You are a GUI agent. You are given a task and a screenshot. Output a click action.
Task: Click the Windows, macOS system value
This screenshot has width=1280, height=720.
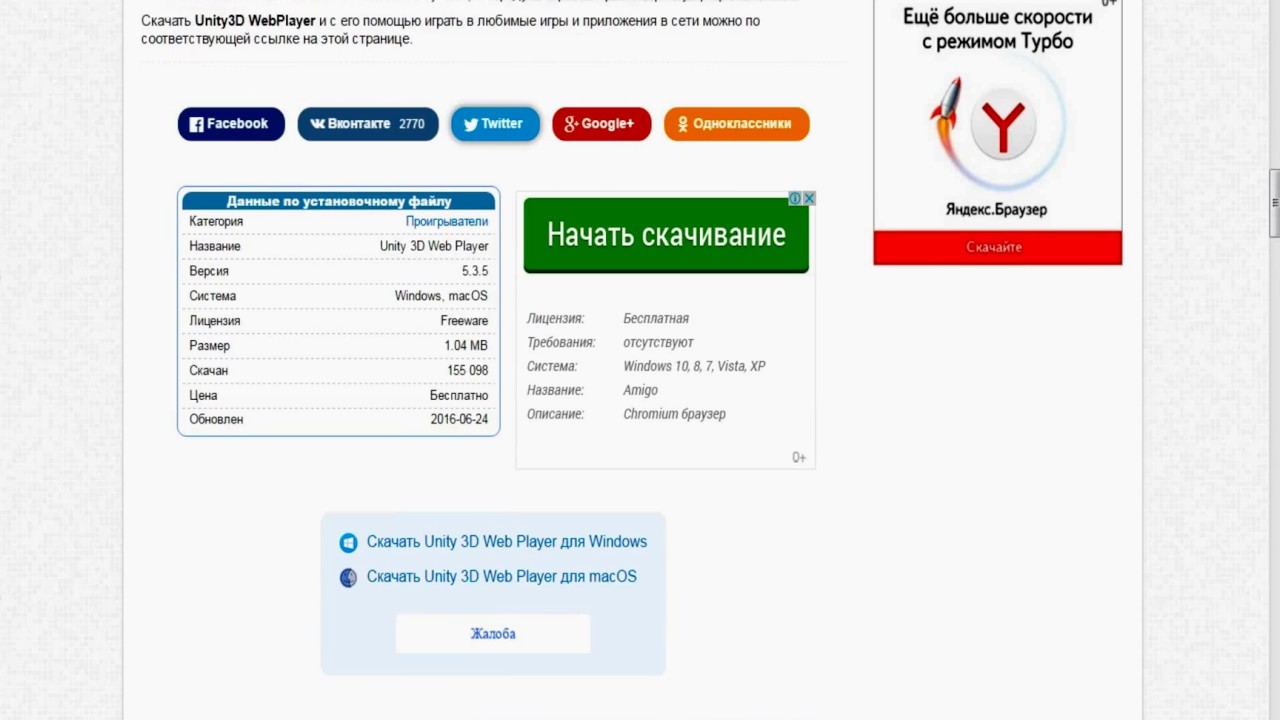(441, 296)
